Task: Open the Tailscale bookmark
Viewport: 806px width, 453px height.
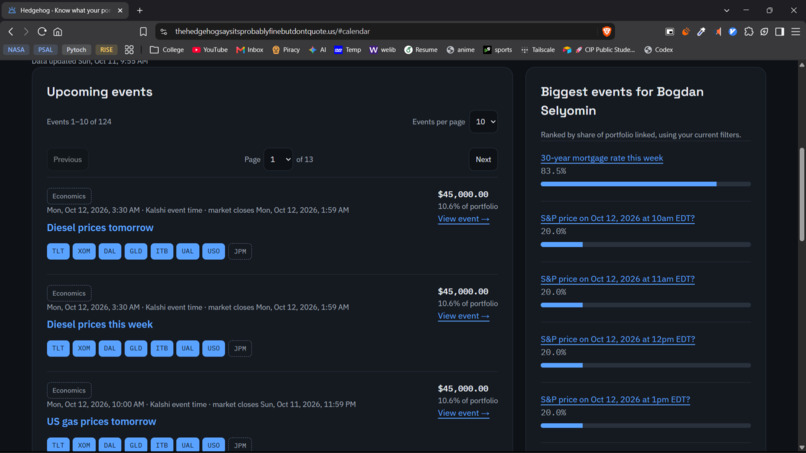Action: point(538,50)
